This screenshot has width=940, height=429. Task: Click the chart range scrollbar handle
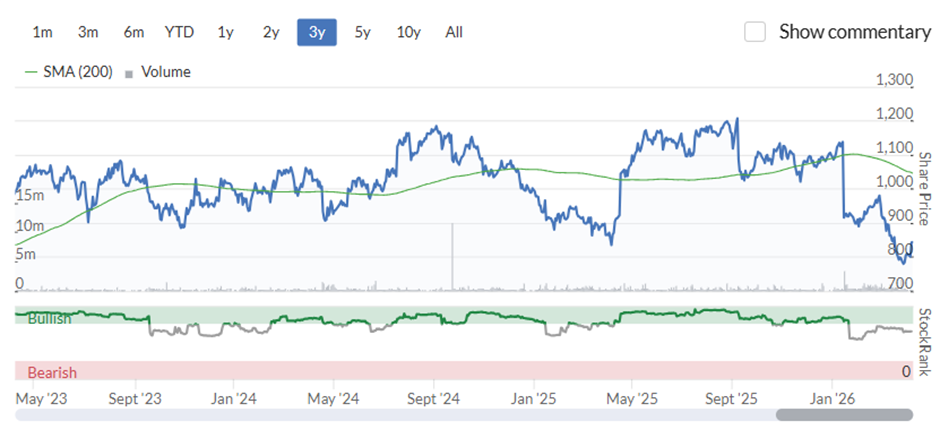(x=844, y=415)
